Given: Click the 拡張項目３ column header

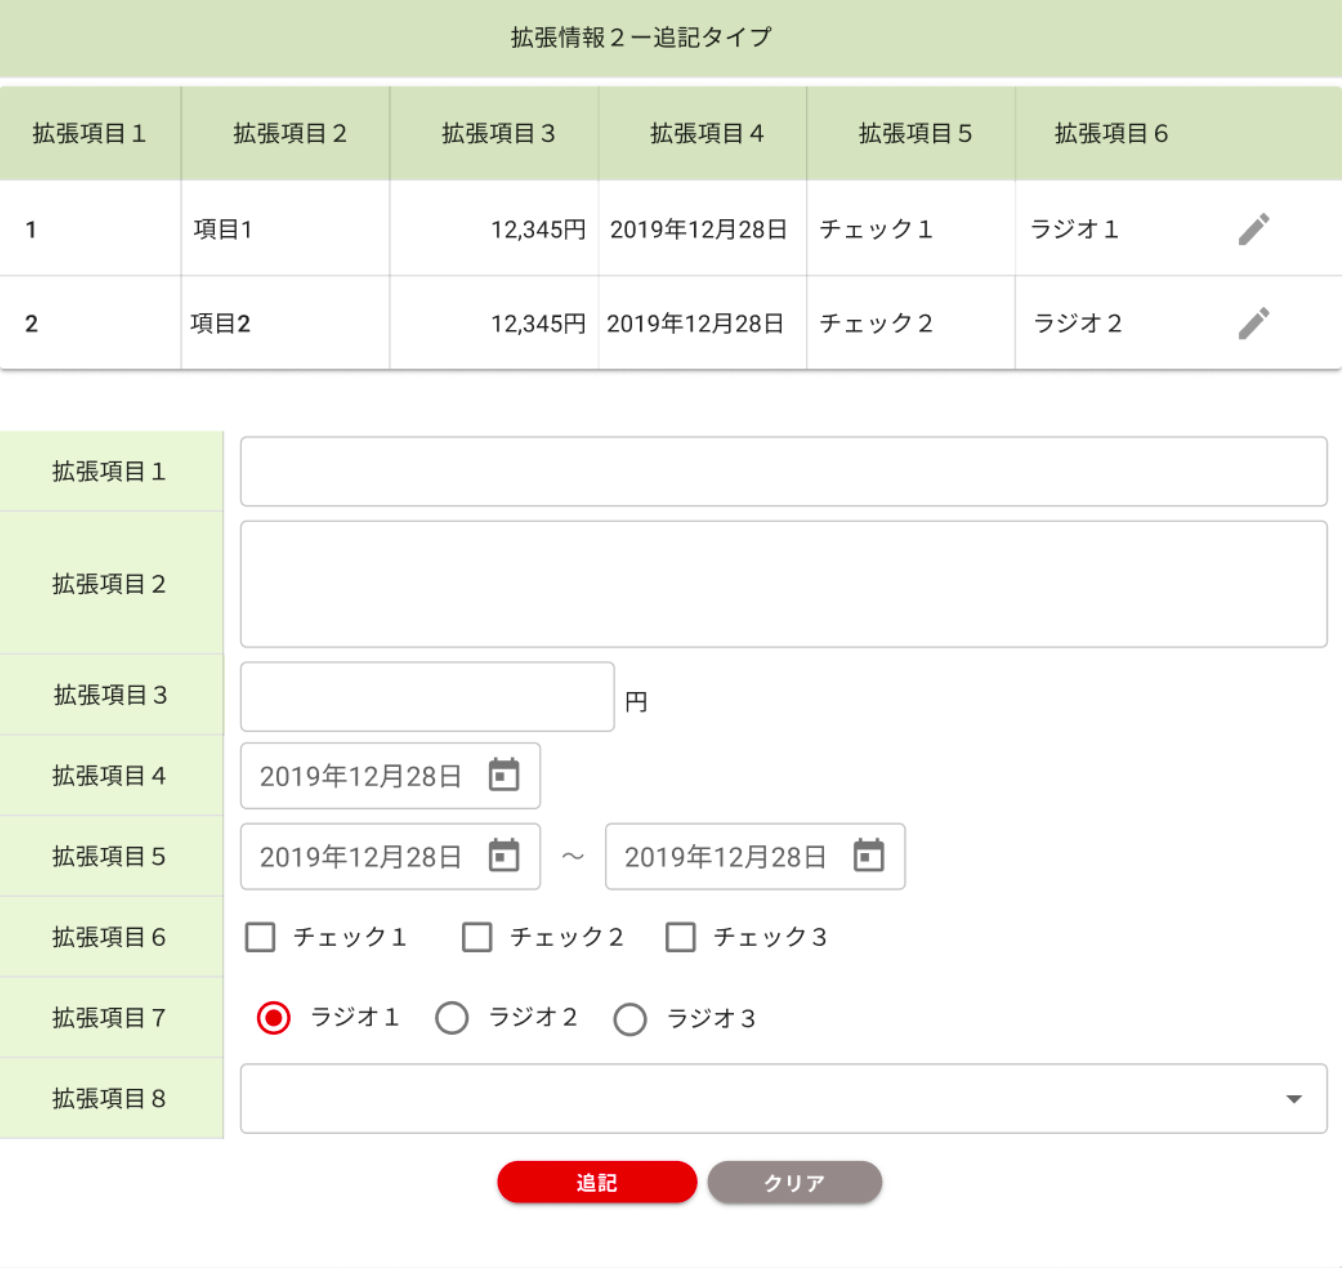Looking at the screenshot, I should click(x=498, y=133).
